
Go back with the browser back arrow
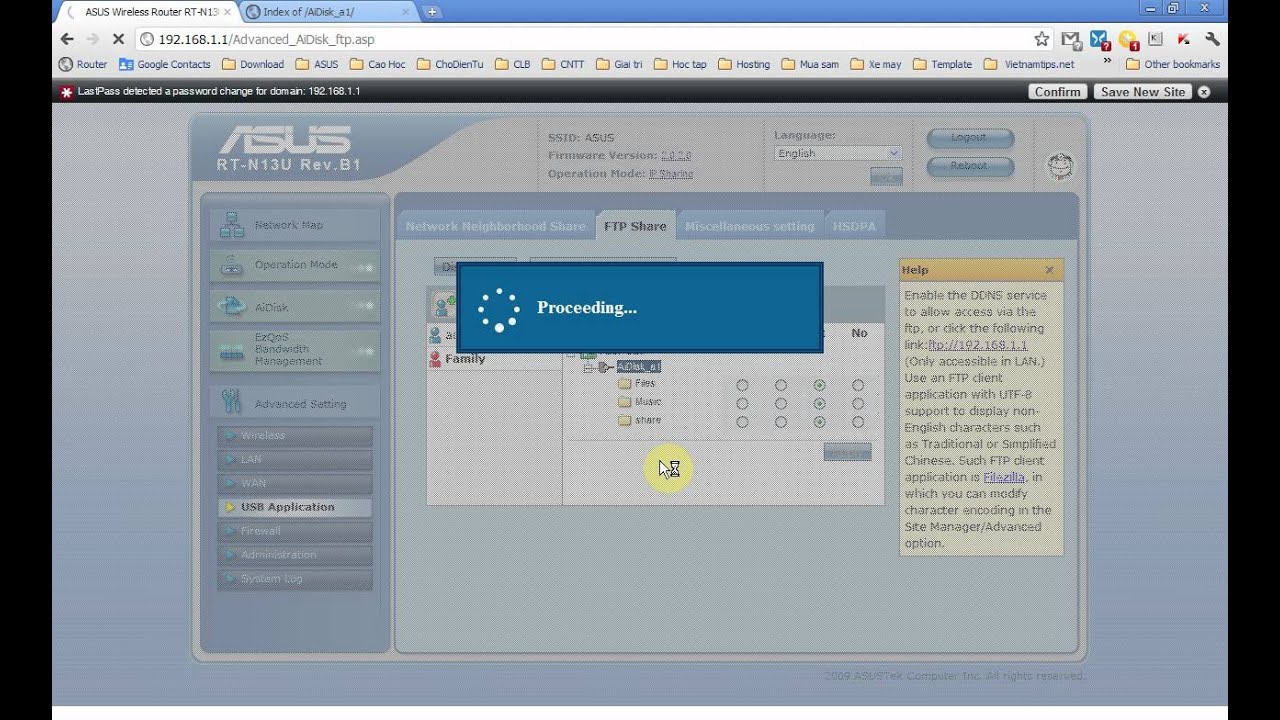tap(67, 39)
